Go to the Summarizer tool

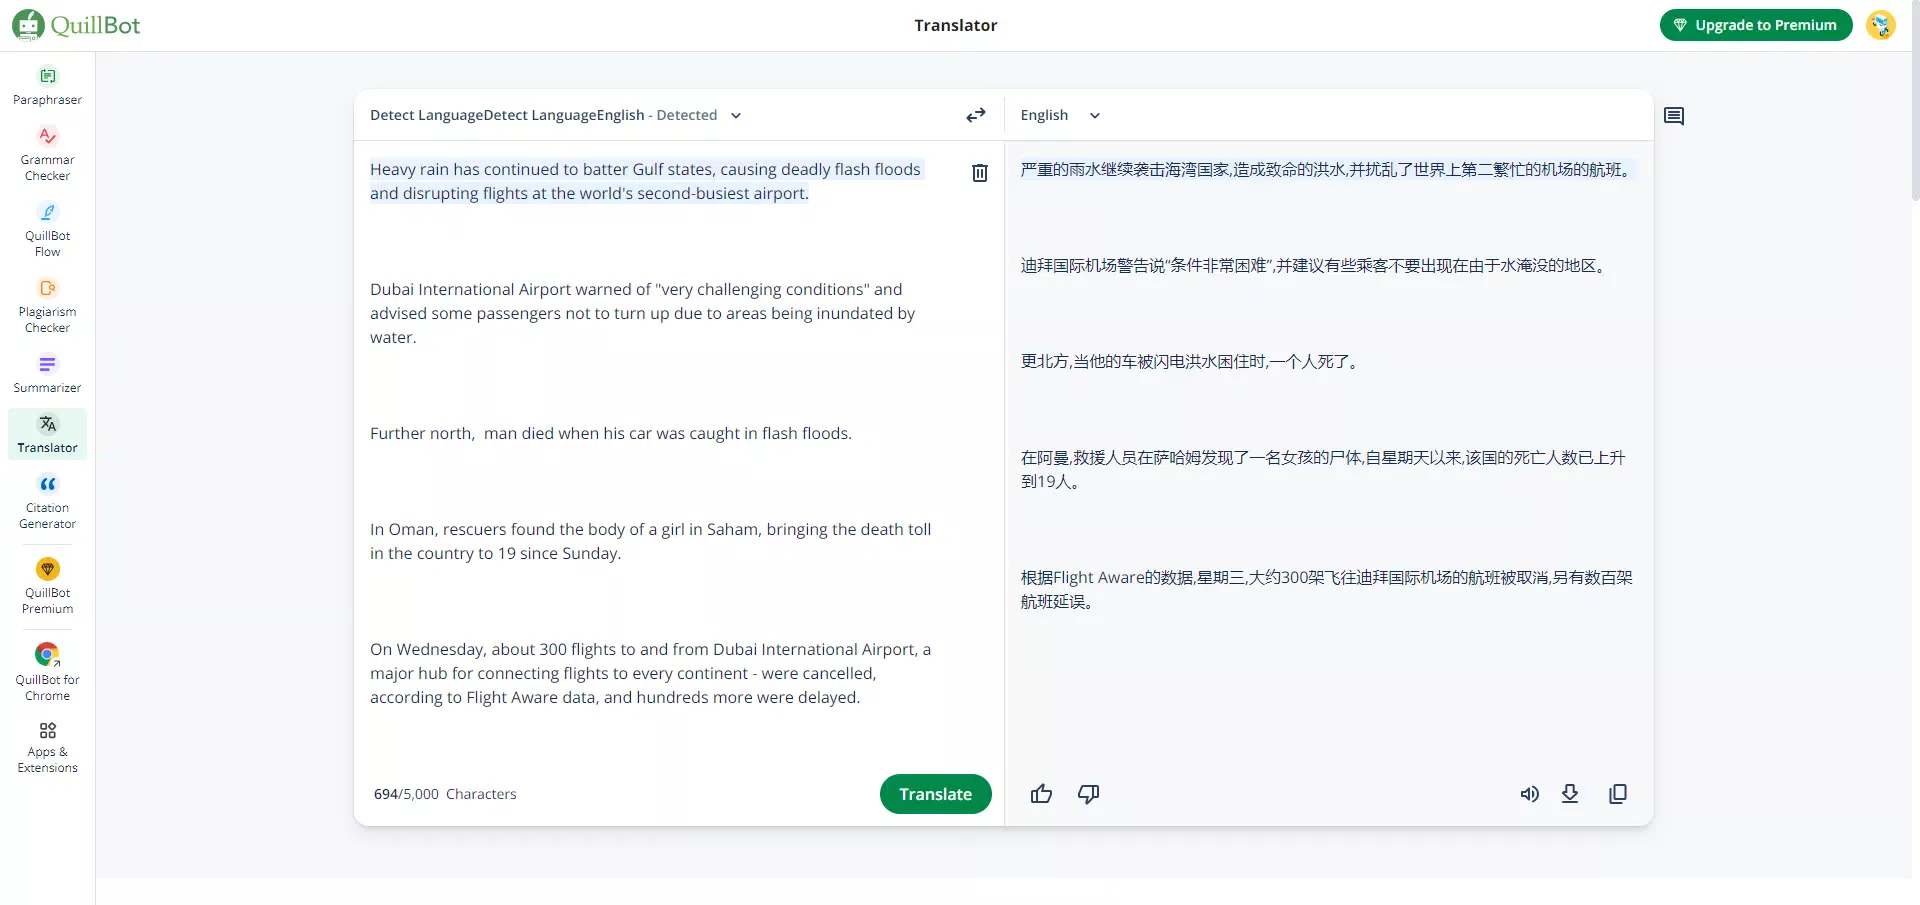point(47,374)
